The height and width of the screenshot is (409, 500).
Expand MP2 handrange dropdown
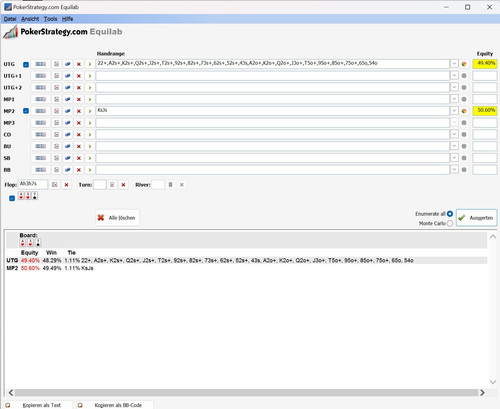pyautogui.click(x=454, y=111)
